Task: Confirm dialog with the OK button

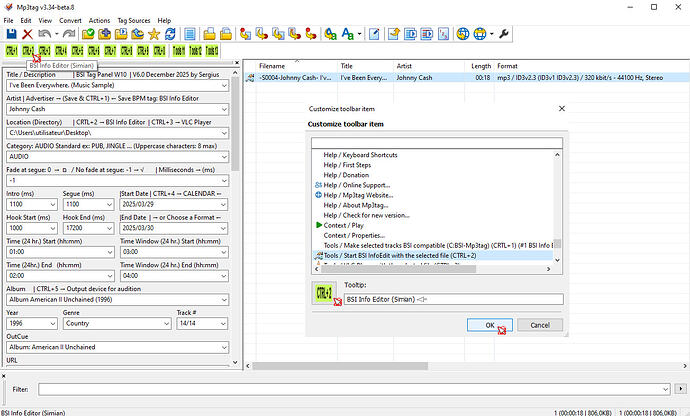Action: click(x=490, y=325)
